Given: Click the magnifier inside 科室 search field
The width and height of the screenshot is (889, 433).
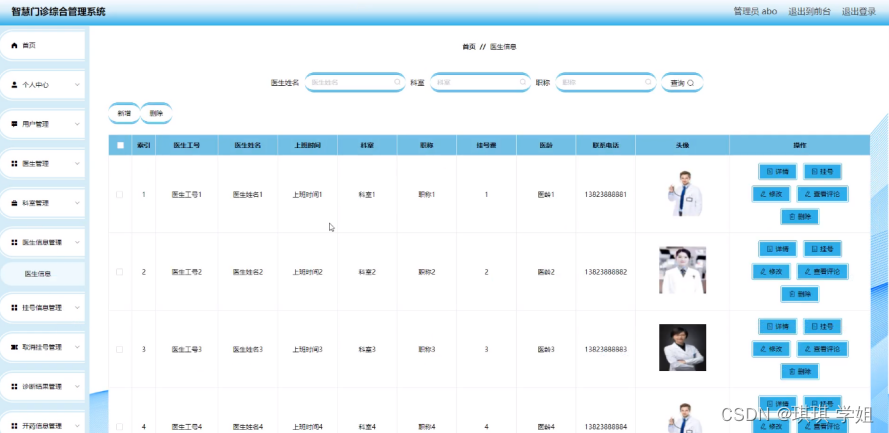Looking at the screenshot, I should [x=523, y=82].
